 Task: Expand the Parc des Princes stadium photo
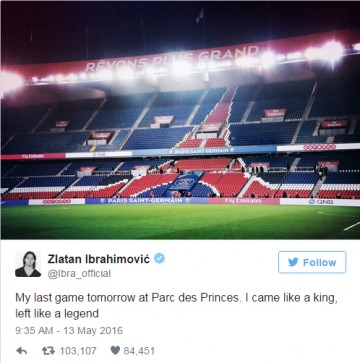coord(180,120)
